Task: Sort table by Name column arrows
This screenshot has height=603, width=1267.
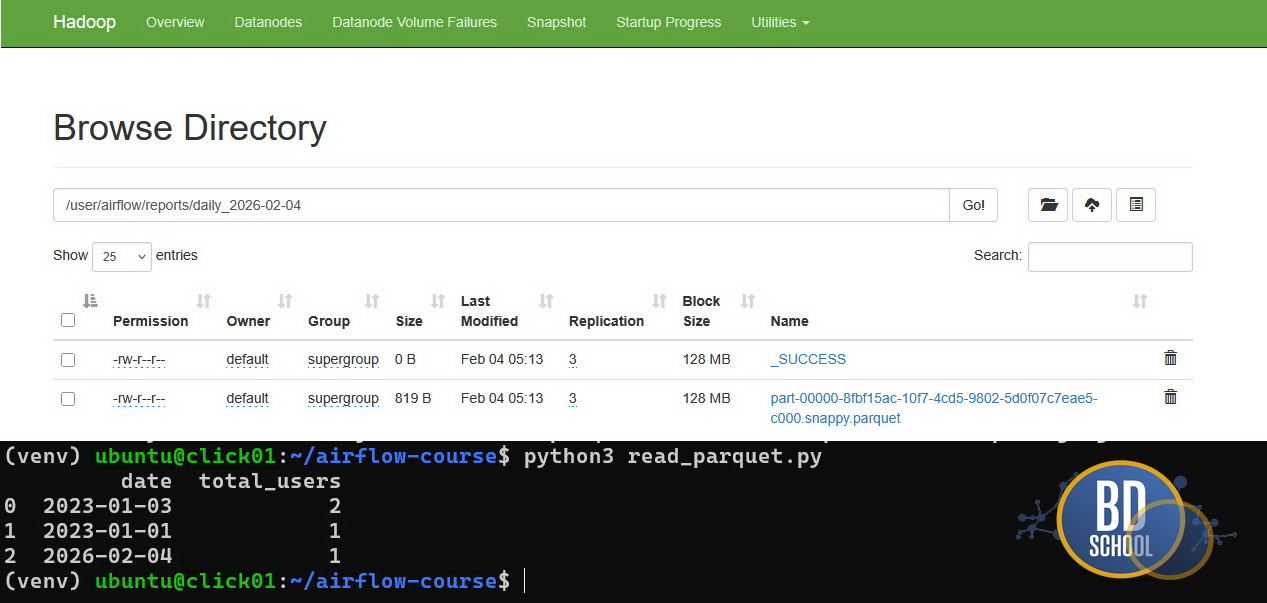Action: point(1139,301)
